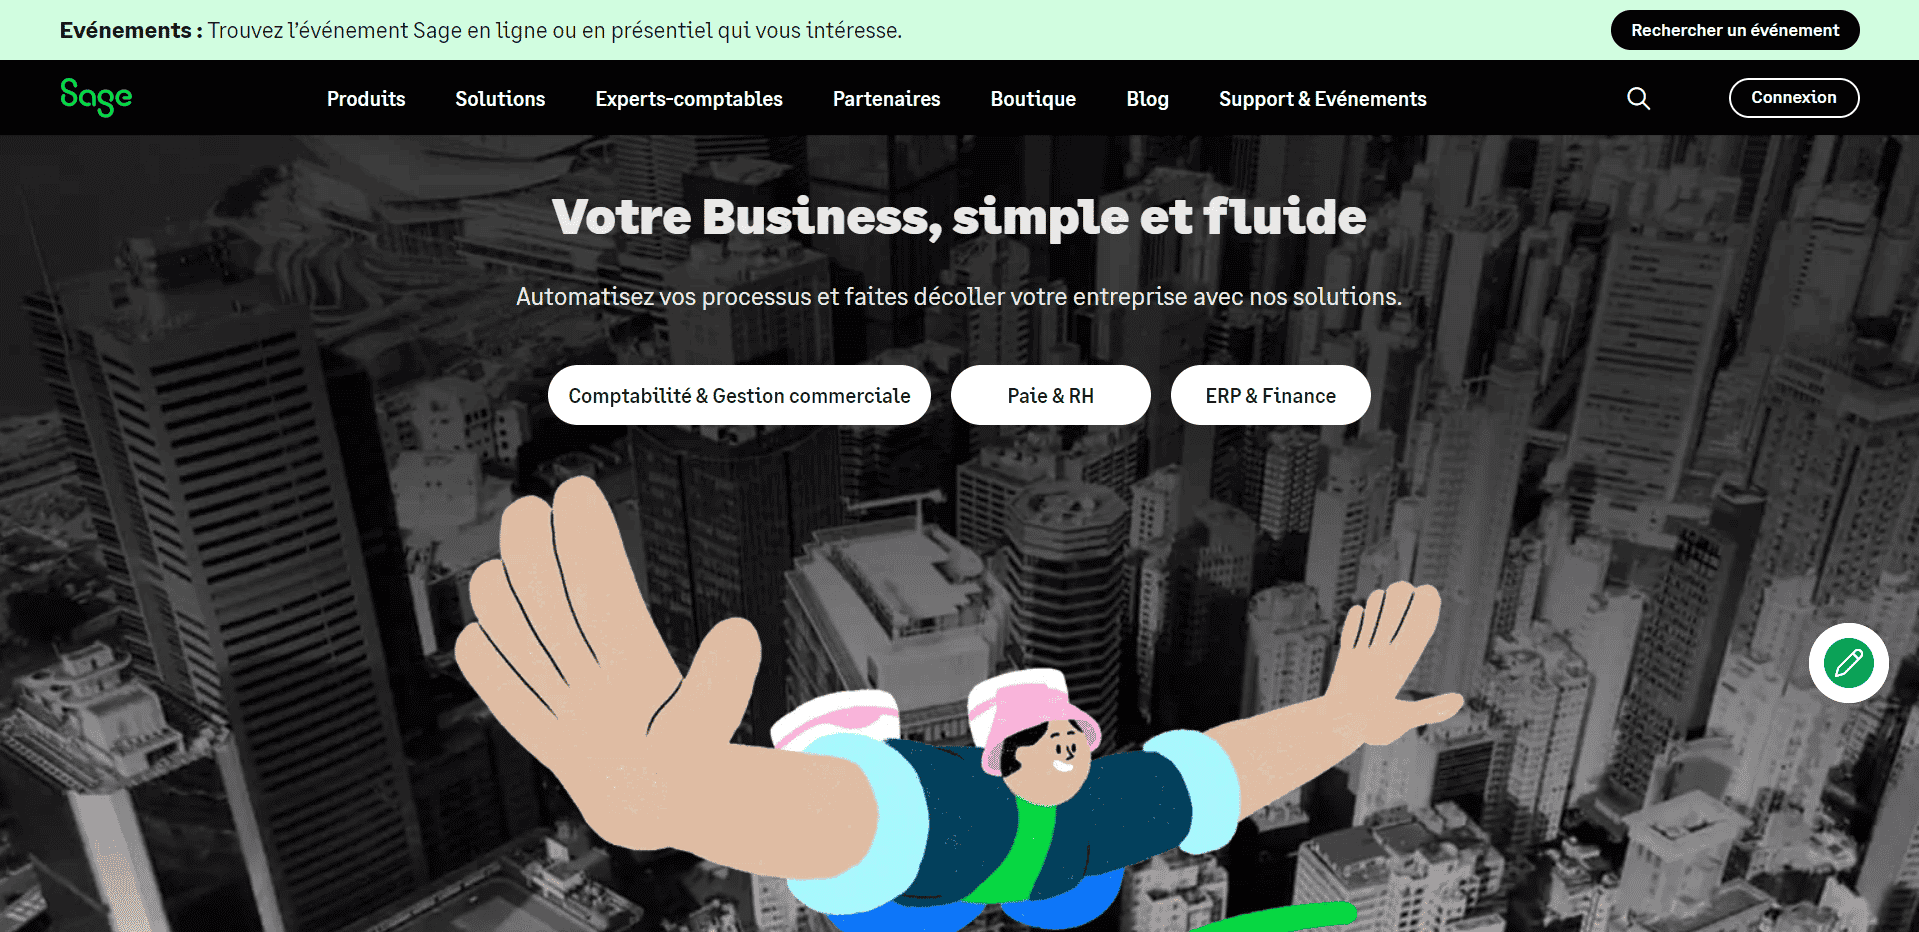Open the Blog link
Screen dimensions: 1919x932
click(x=1147, y=99)
